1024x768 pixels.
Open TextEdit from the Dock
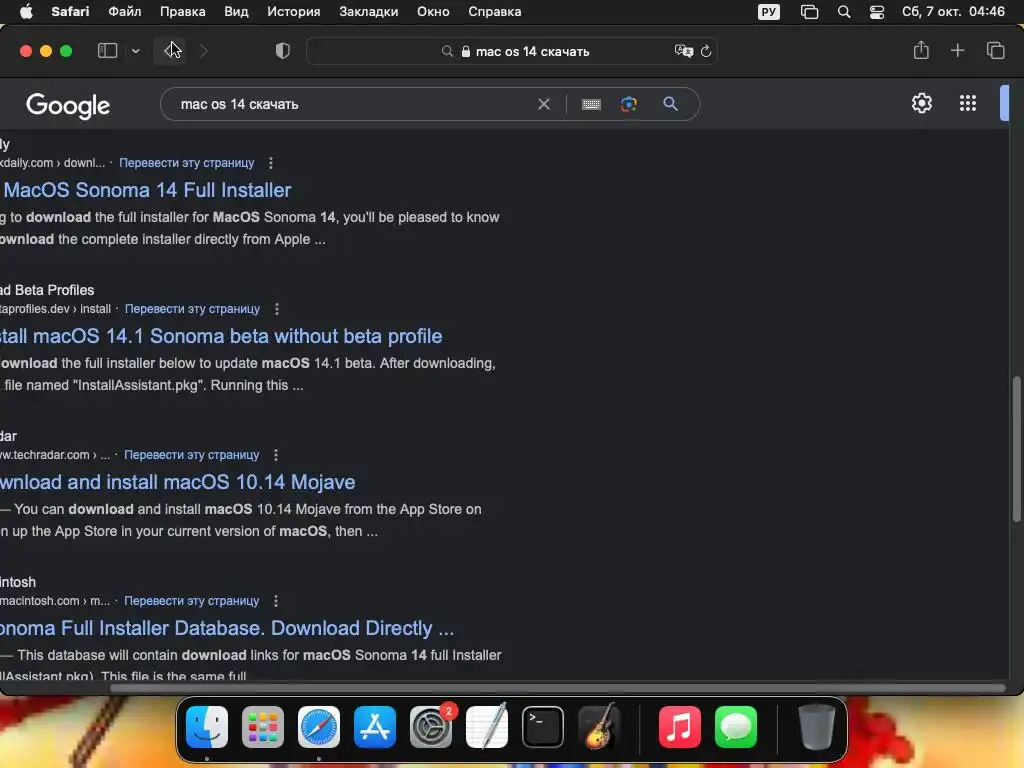[x=487, y=727]
